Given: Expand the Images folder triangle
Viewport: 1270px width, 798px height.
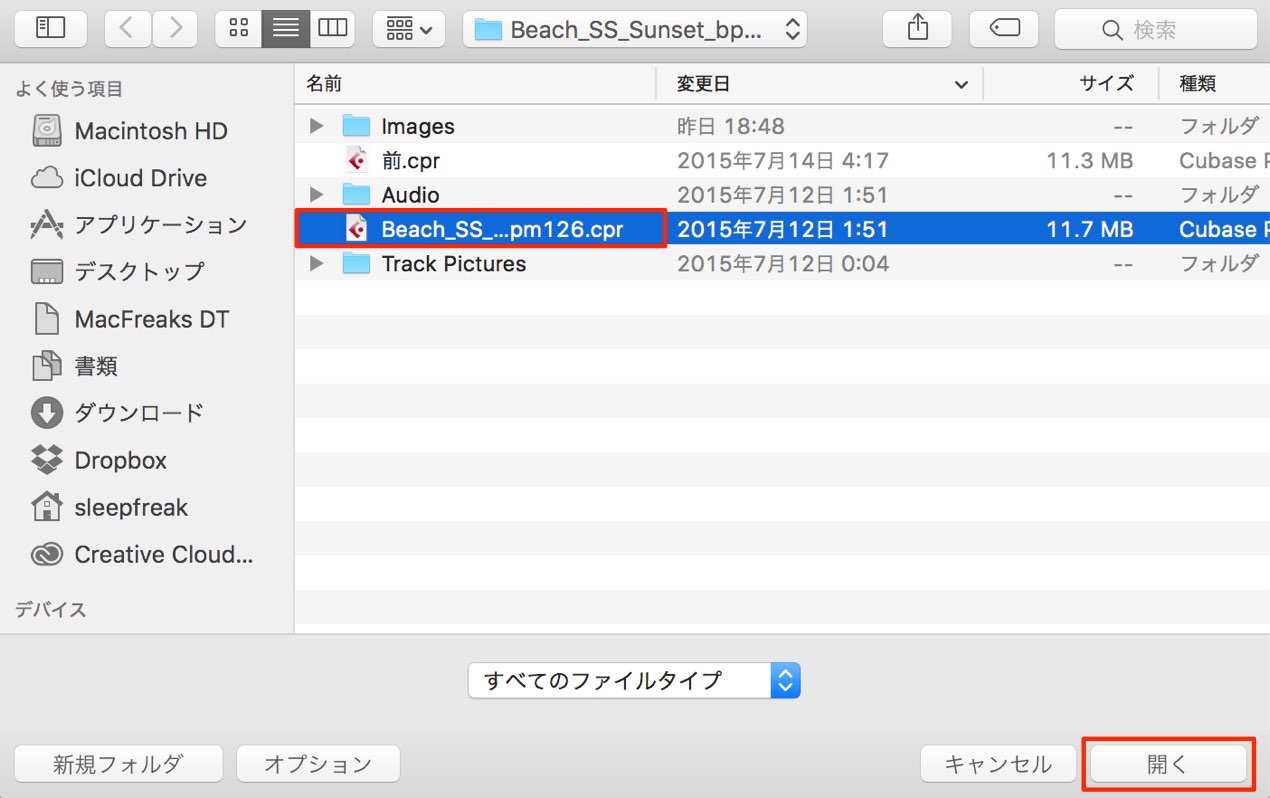Looking at the screenshot, I should pos(317,126).
